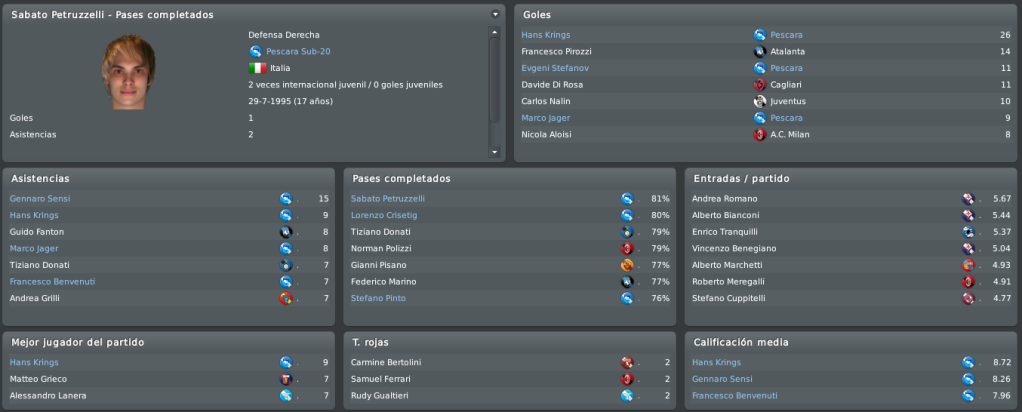This screenshot has height=412, width=1022.
Task: Click the player info scrollbar down arrow
Action: coord(495,152)
